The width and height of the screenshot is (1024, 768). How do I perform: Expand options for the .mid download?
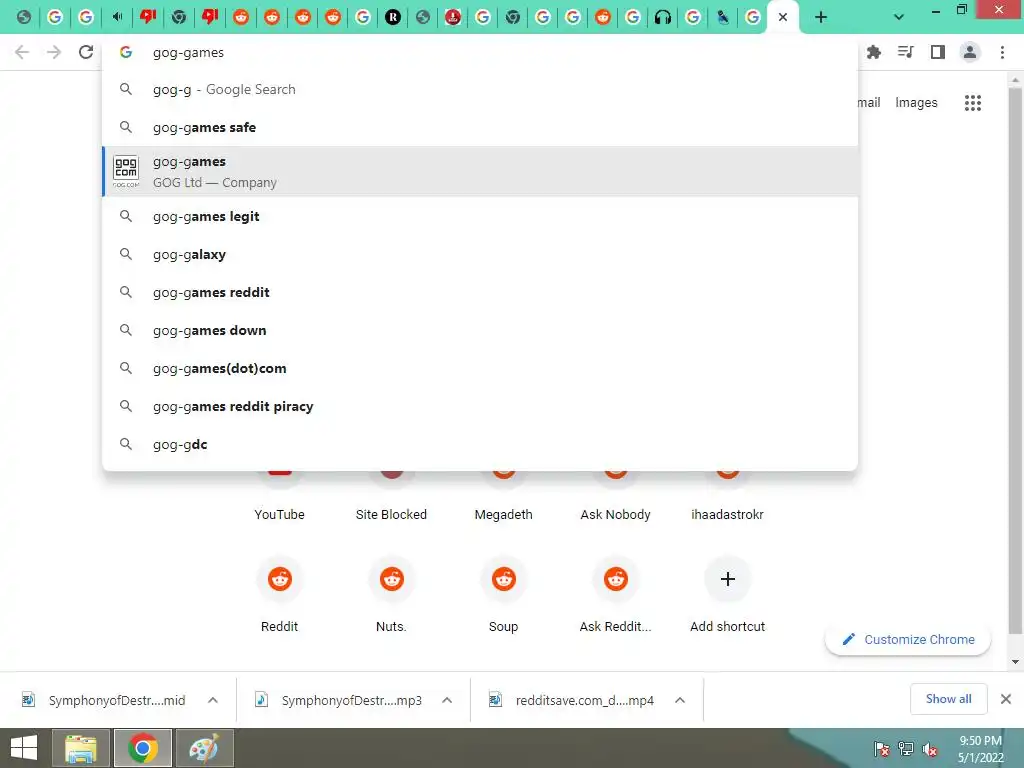(x=213, y=700)
